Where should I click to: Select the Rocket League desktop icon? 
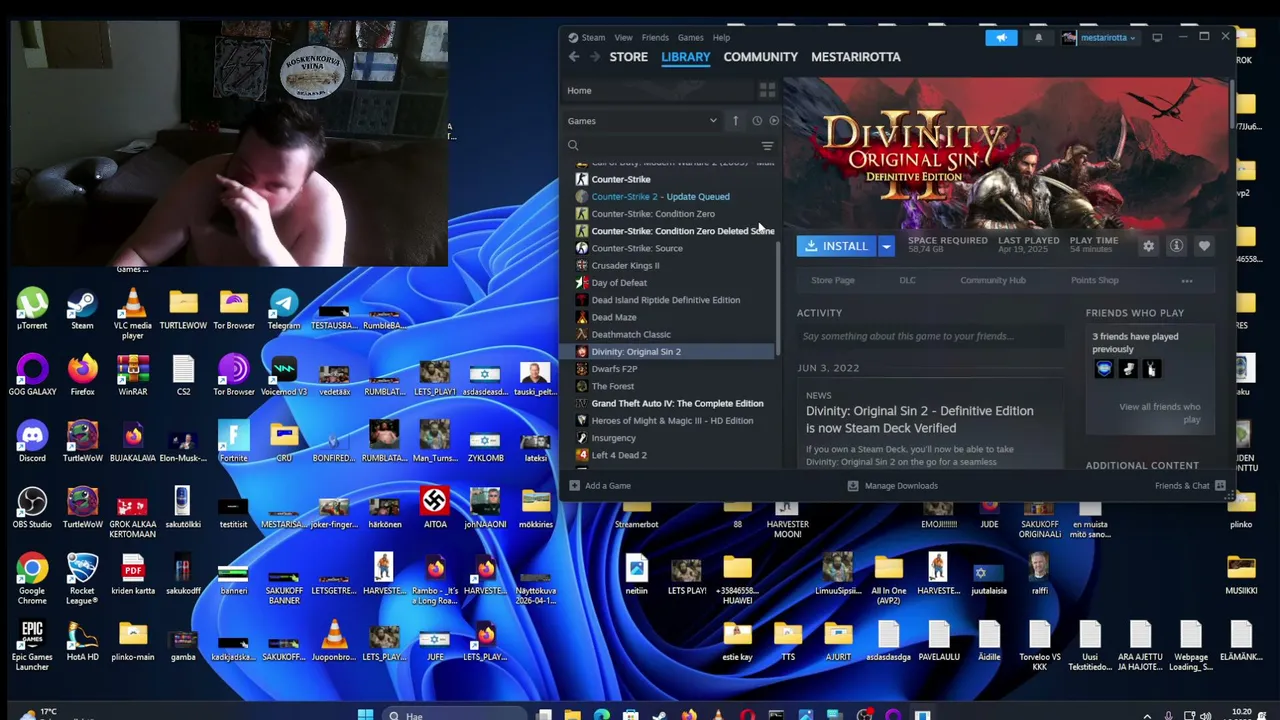pyautogui.click(x=82, y=579)
